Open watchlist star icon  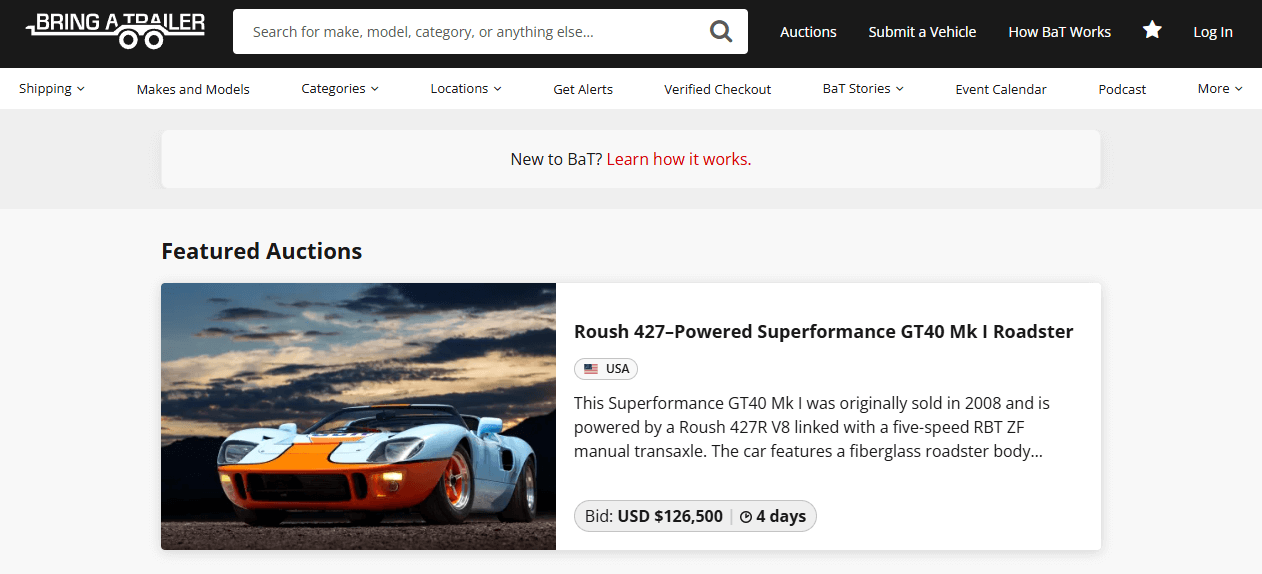(x=1152, y=31)
